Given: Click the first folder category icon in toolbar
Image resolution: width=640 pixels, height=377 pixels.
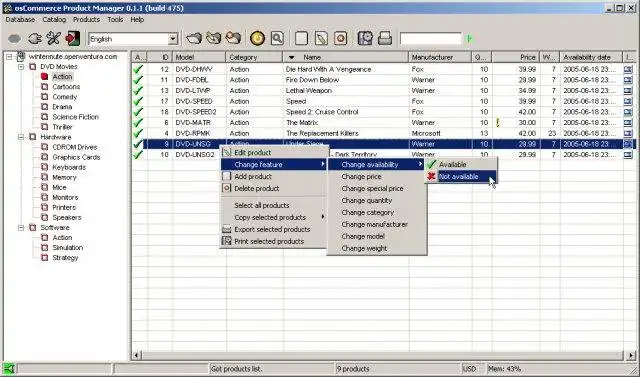Looking at the screenshot, I should (194, 38).
